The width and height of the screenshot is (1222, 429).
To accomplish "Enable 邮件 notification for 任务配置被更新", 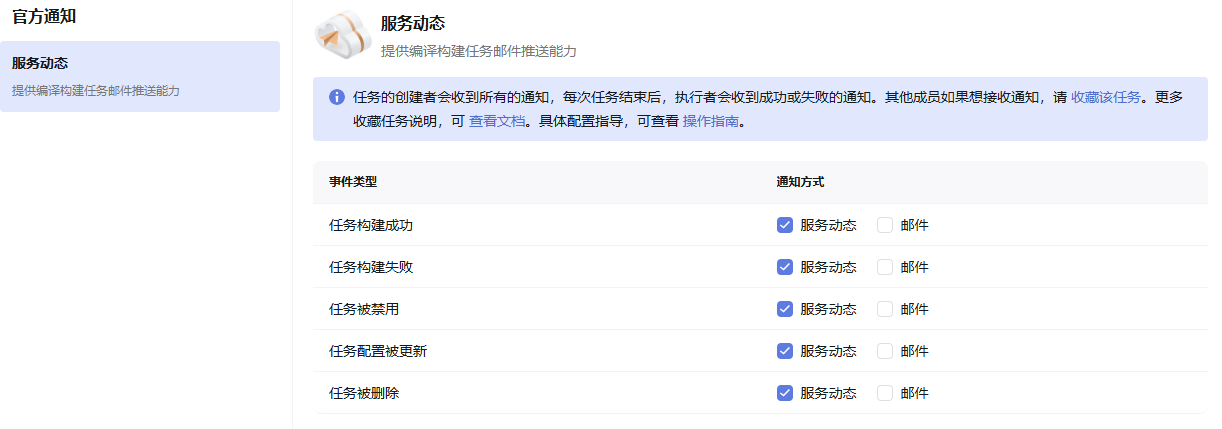I will (885, 351).
